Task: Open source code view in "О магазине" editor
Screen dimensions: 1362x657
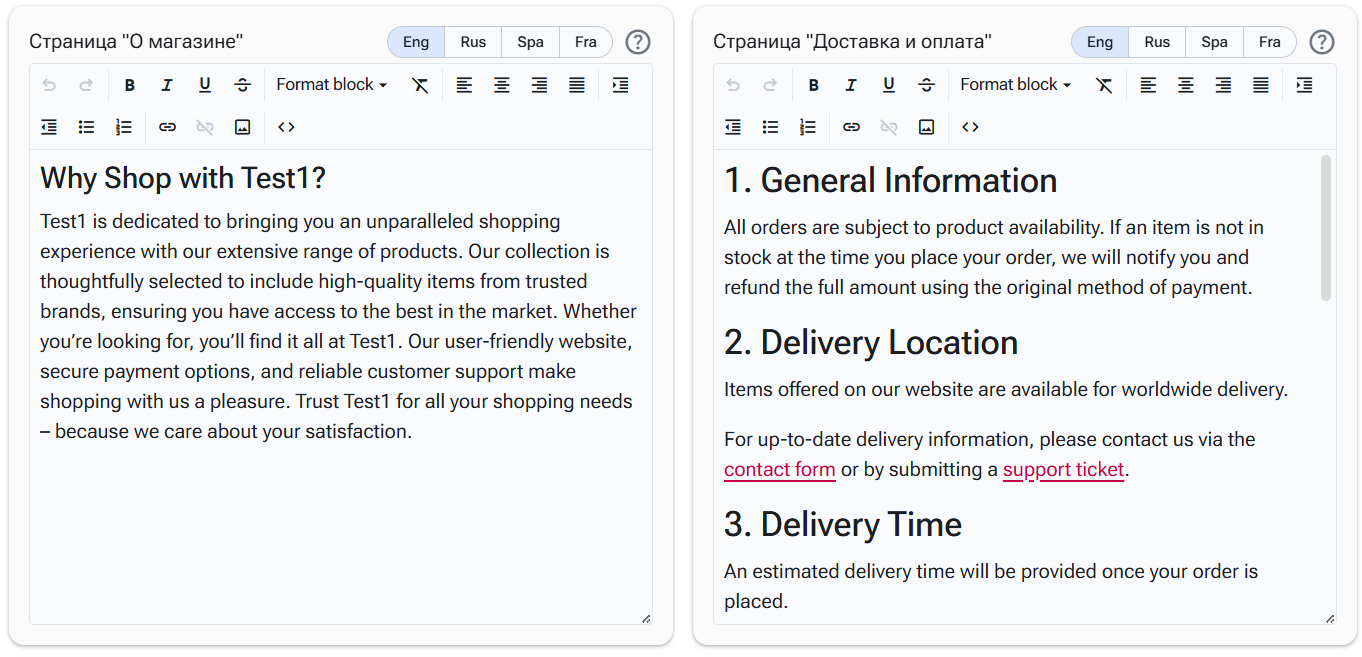Action: click(286, 127)
